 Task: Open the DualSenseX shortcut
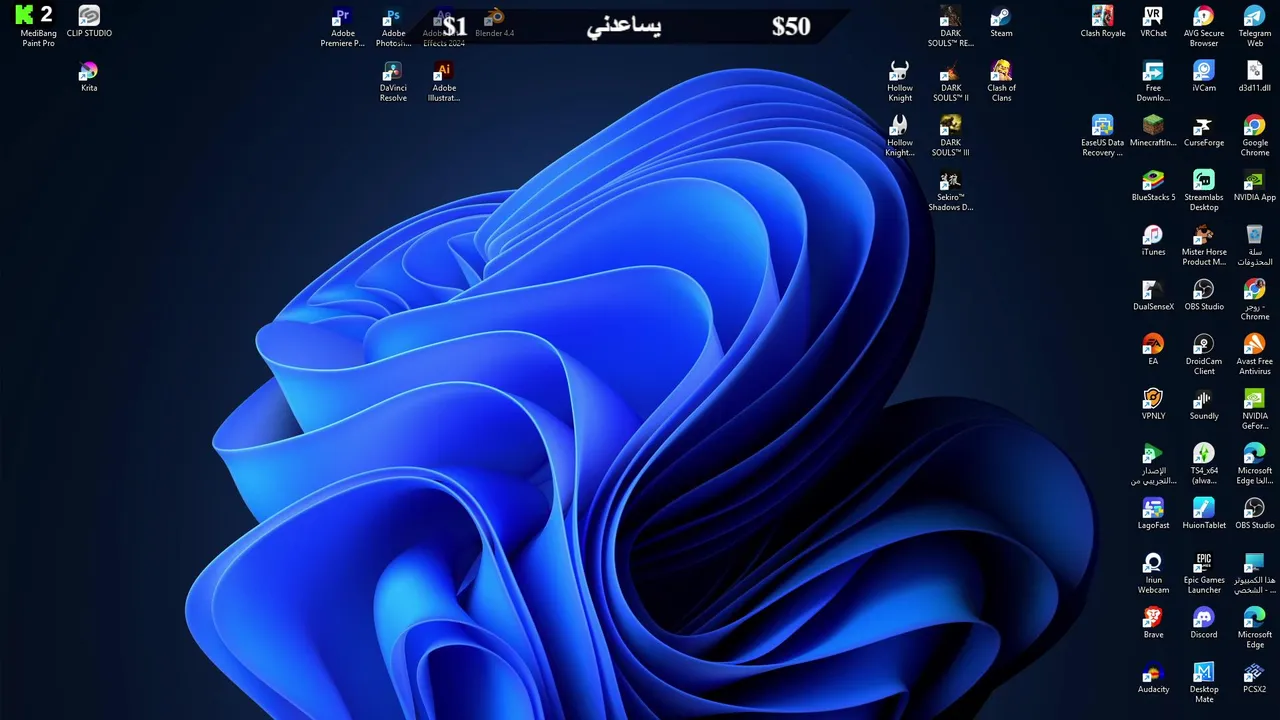point(1153,295)
